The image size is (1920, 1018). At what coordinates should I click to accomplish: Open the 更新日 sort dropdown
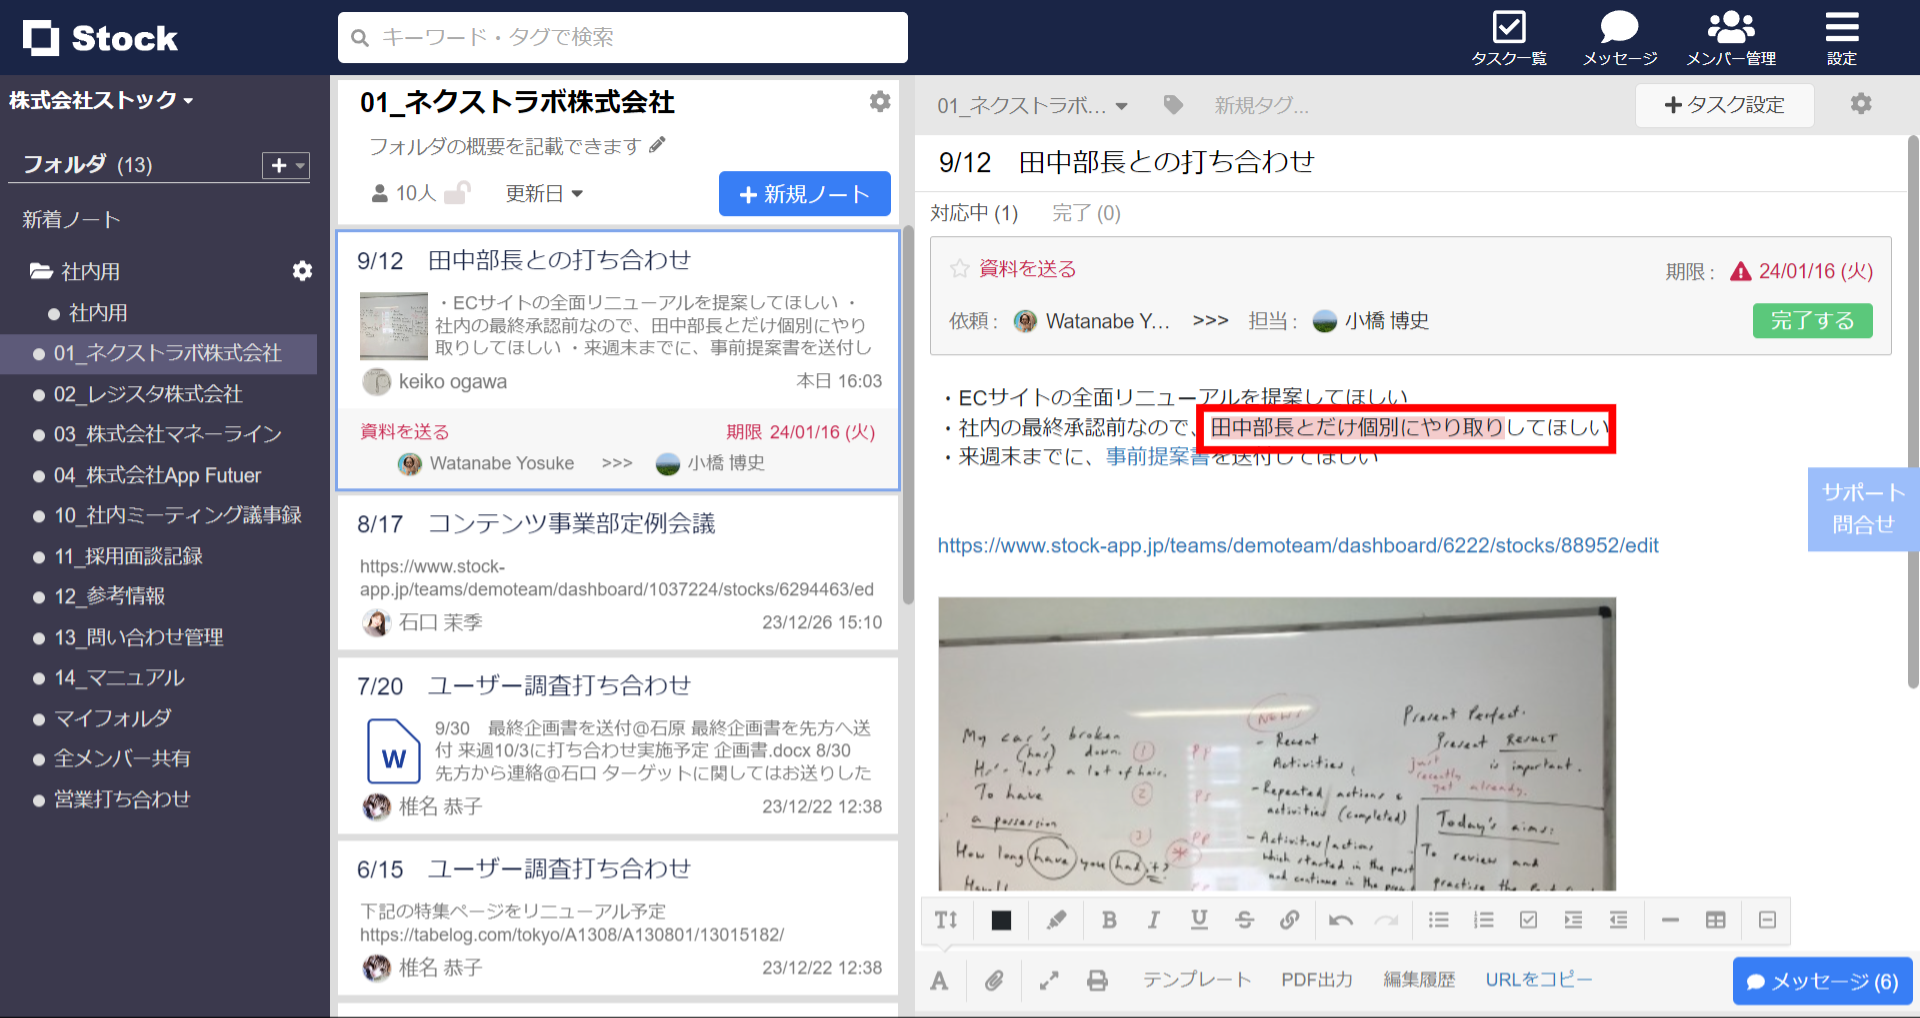click(x=544, y=193)
